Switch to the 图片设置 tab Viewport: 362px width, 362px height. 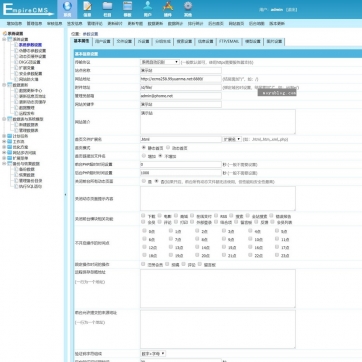click(x=274, y=42)
